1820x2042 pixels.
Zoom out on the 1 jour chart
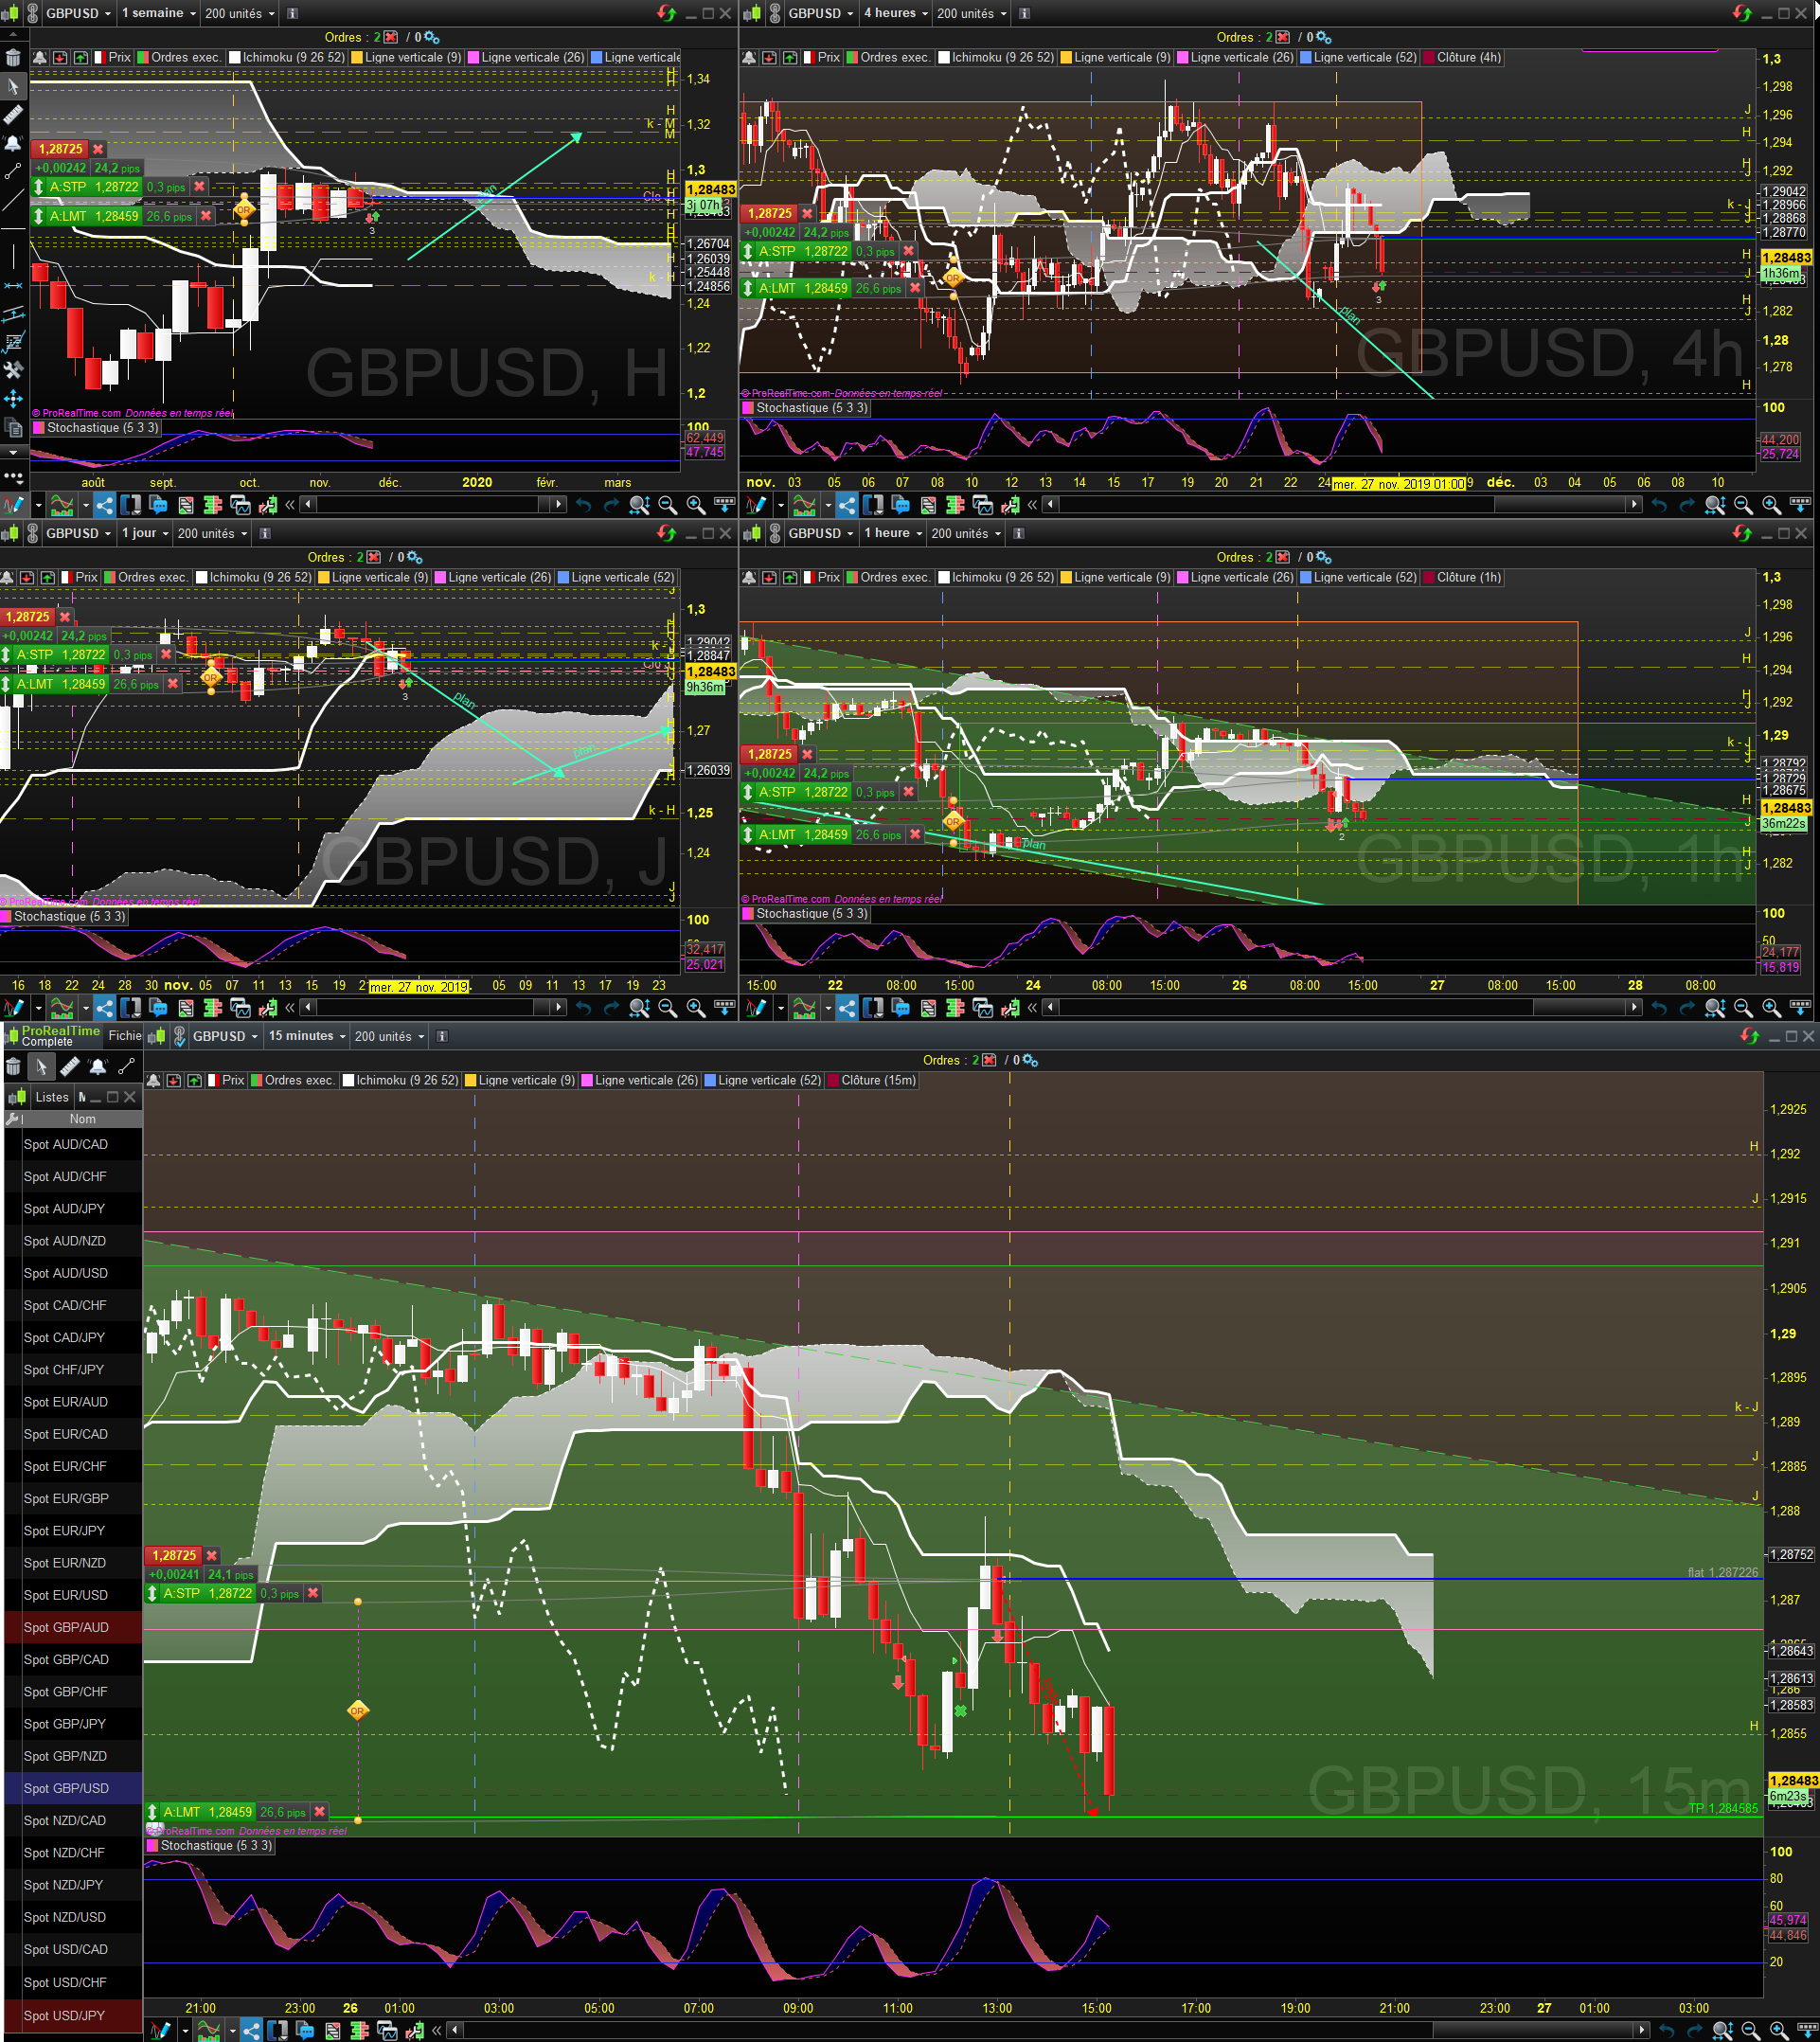[668, 1007]
